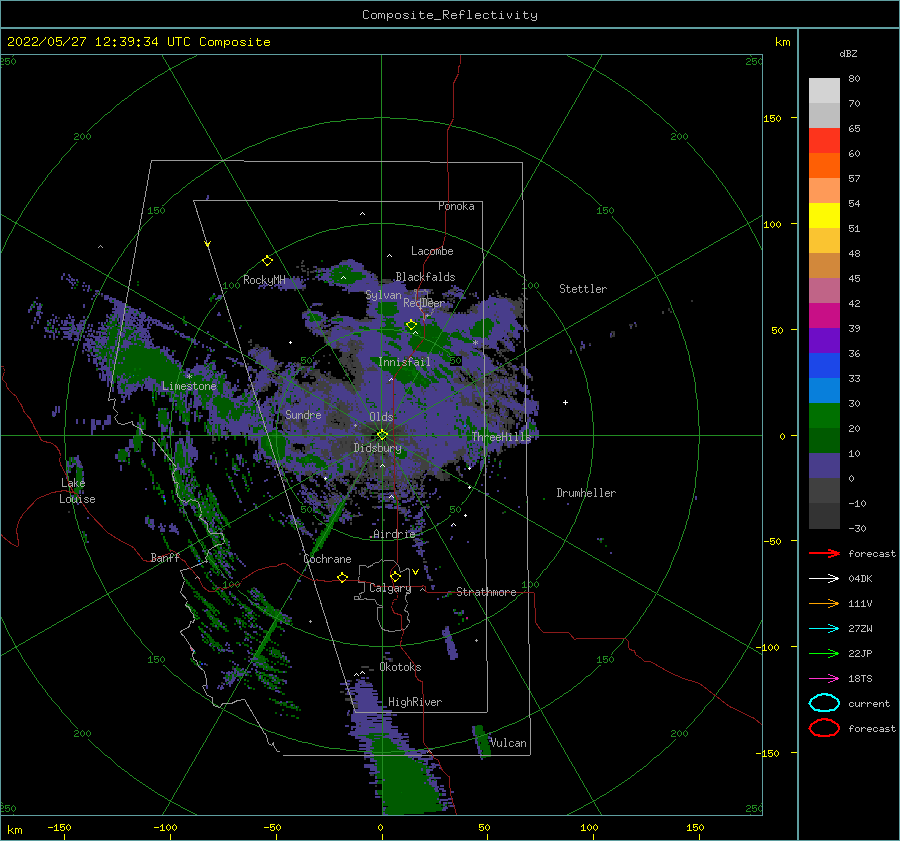Click the Airdrie town label
Image resolution: width=900 pixels, height=841 pixels.
point(394,534)
